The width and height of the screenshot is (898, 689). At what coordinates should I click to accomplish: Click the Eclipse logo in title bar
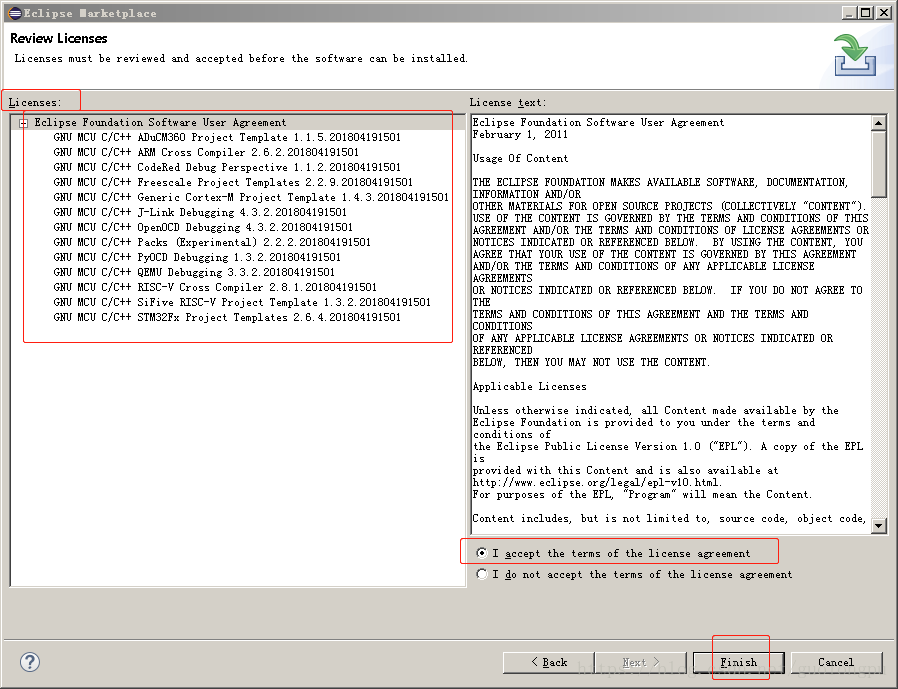point(15,13)
